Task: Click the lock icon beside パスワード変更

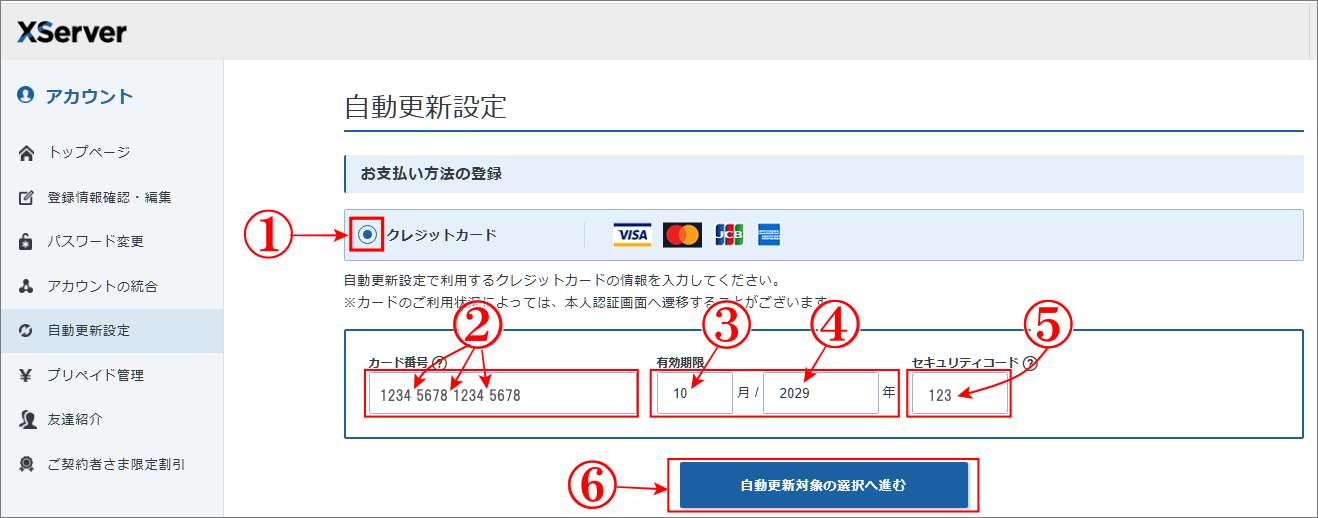Action: click(27, 242)
